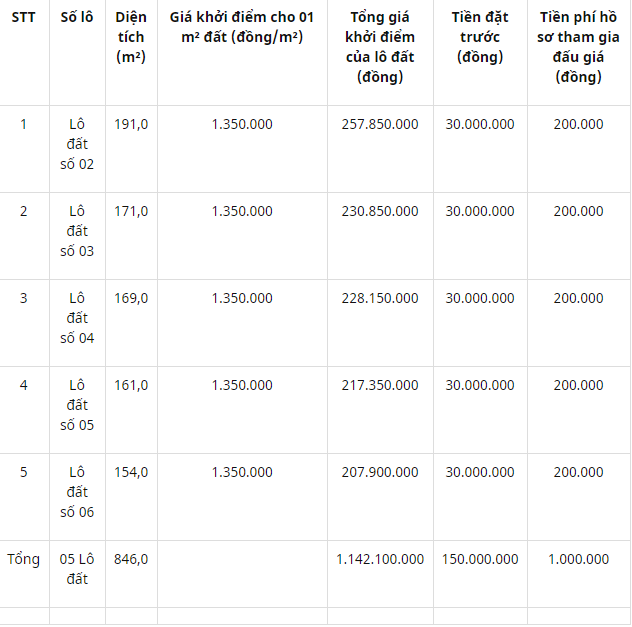632x627 pixels.
Task: Select the value 228.150.000
Action: pyautogui.click(x=380, y=298)
